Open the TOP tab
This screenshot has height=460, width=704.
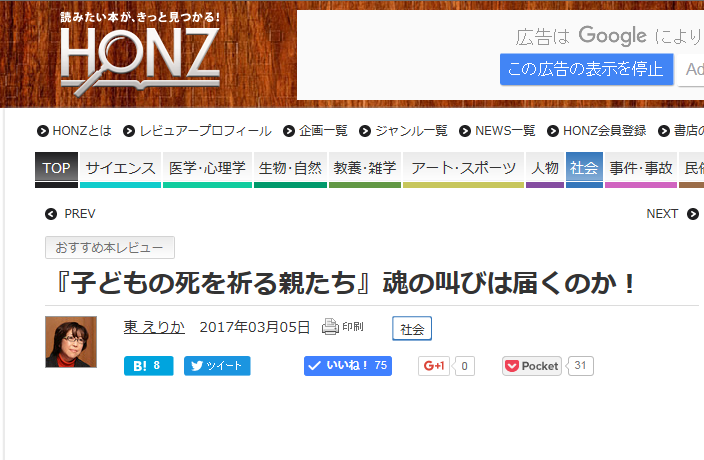click(x=57, y=170)
